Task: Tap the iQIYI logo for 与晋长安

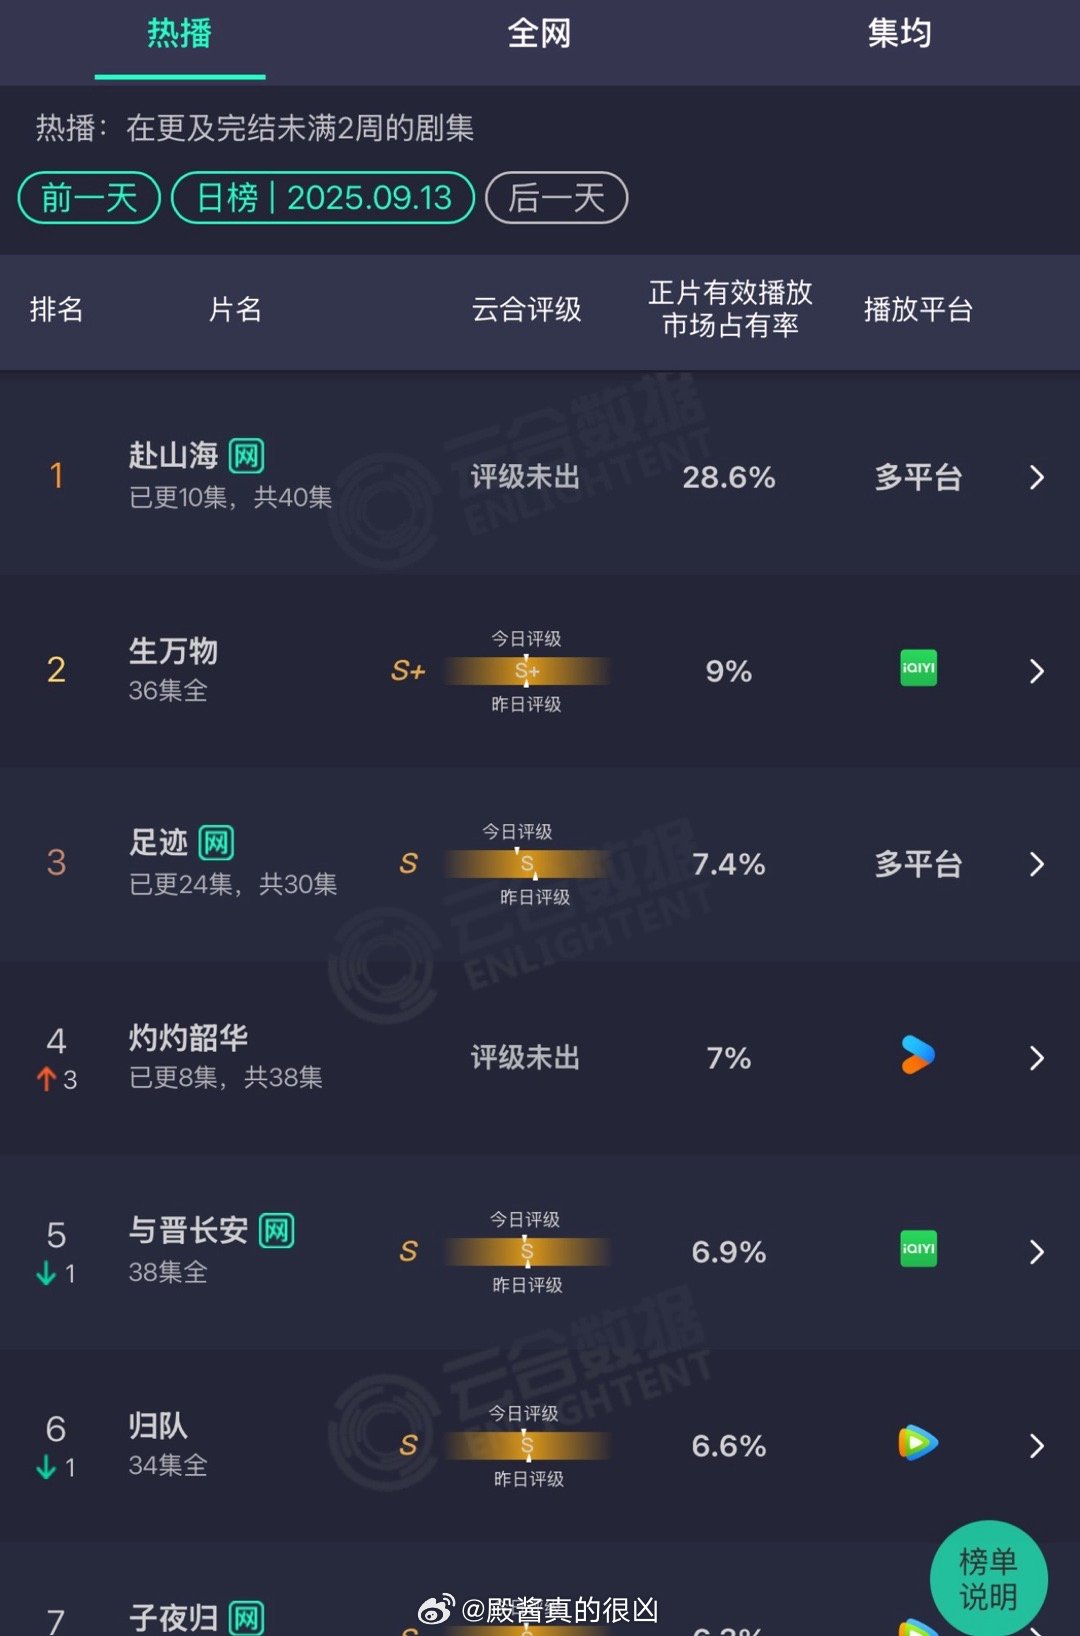Action: 918,1249
